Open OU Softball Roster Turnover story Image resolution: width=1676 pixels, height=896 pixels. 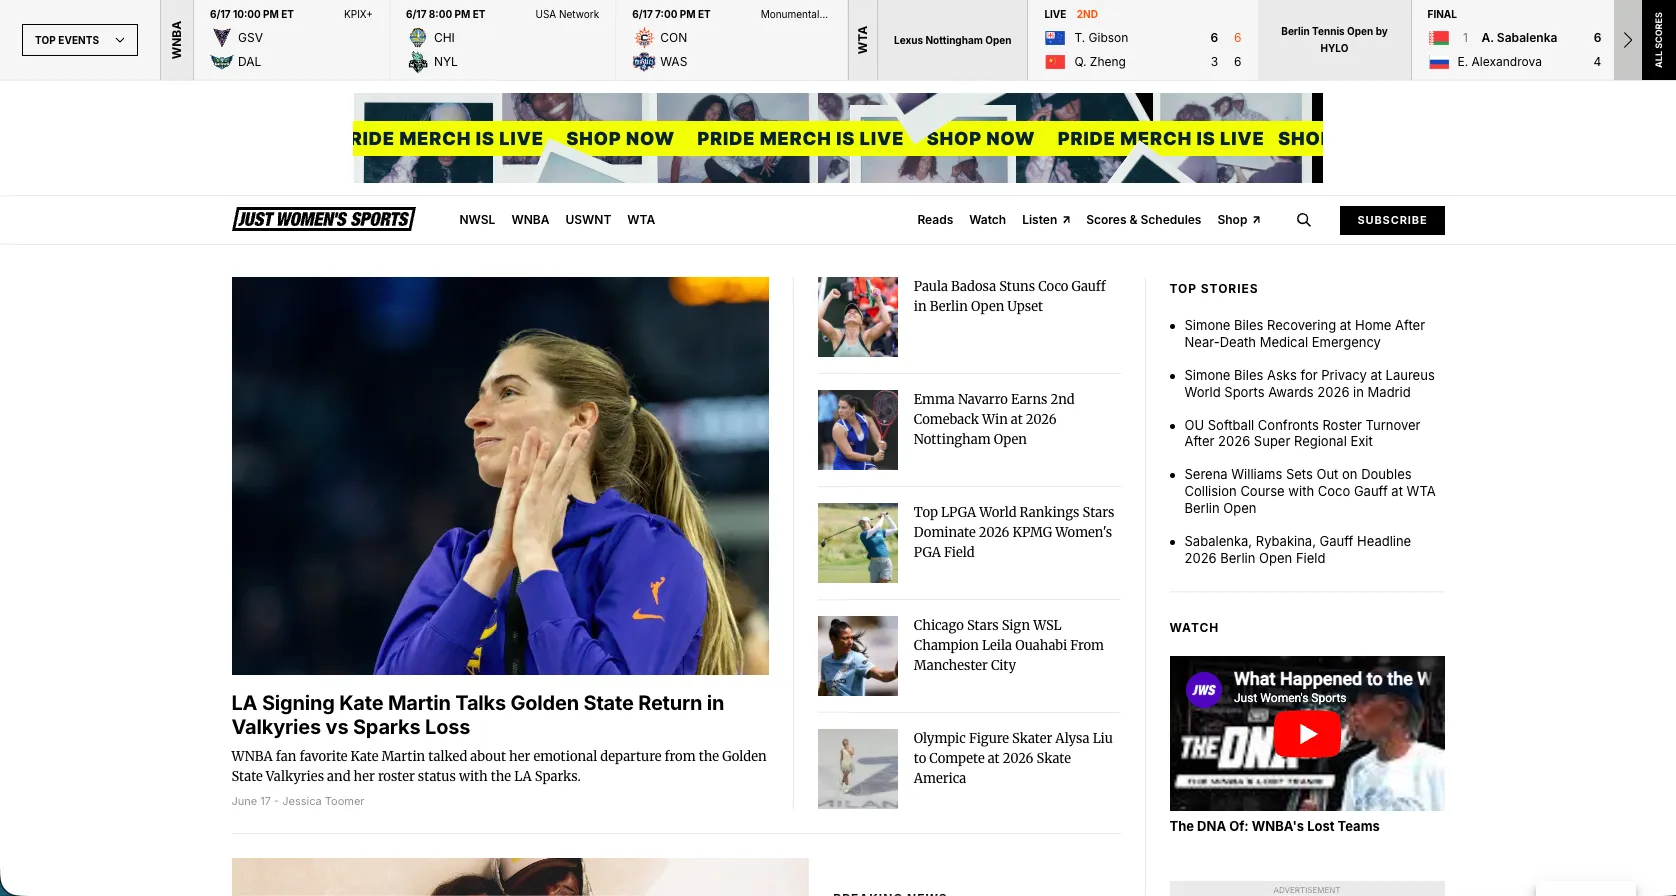(1302, 433)
